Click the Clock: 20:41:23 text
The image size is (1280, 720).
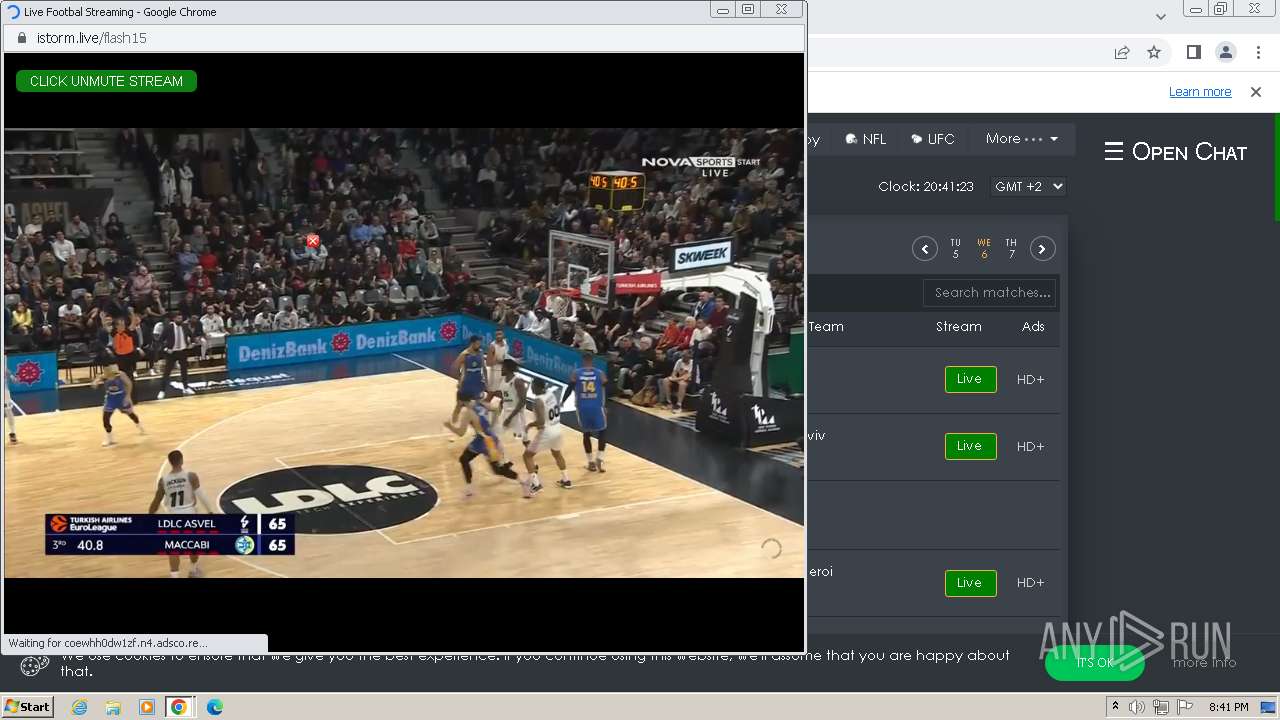point(926,187)
